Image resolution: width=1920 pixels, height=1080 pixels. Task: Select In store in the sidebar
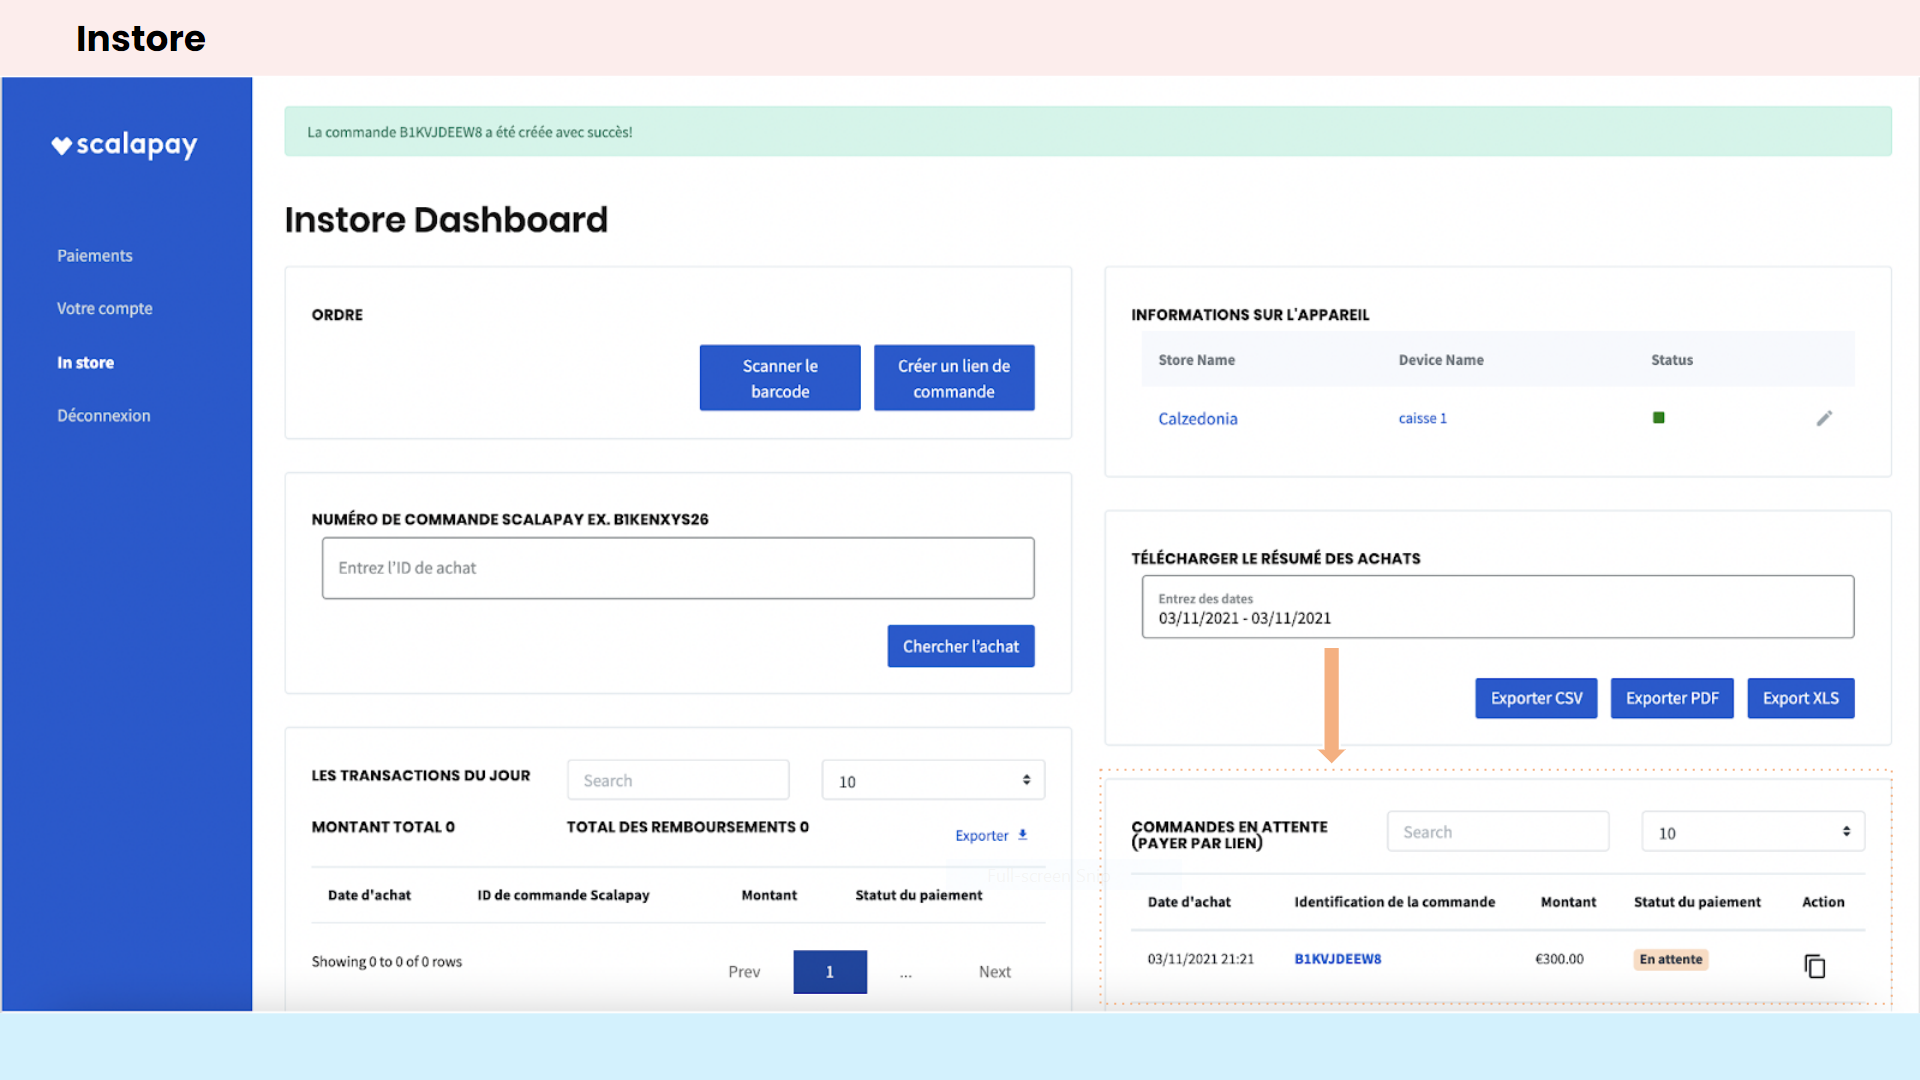[85, 363]
